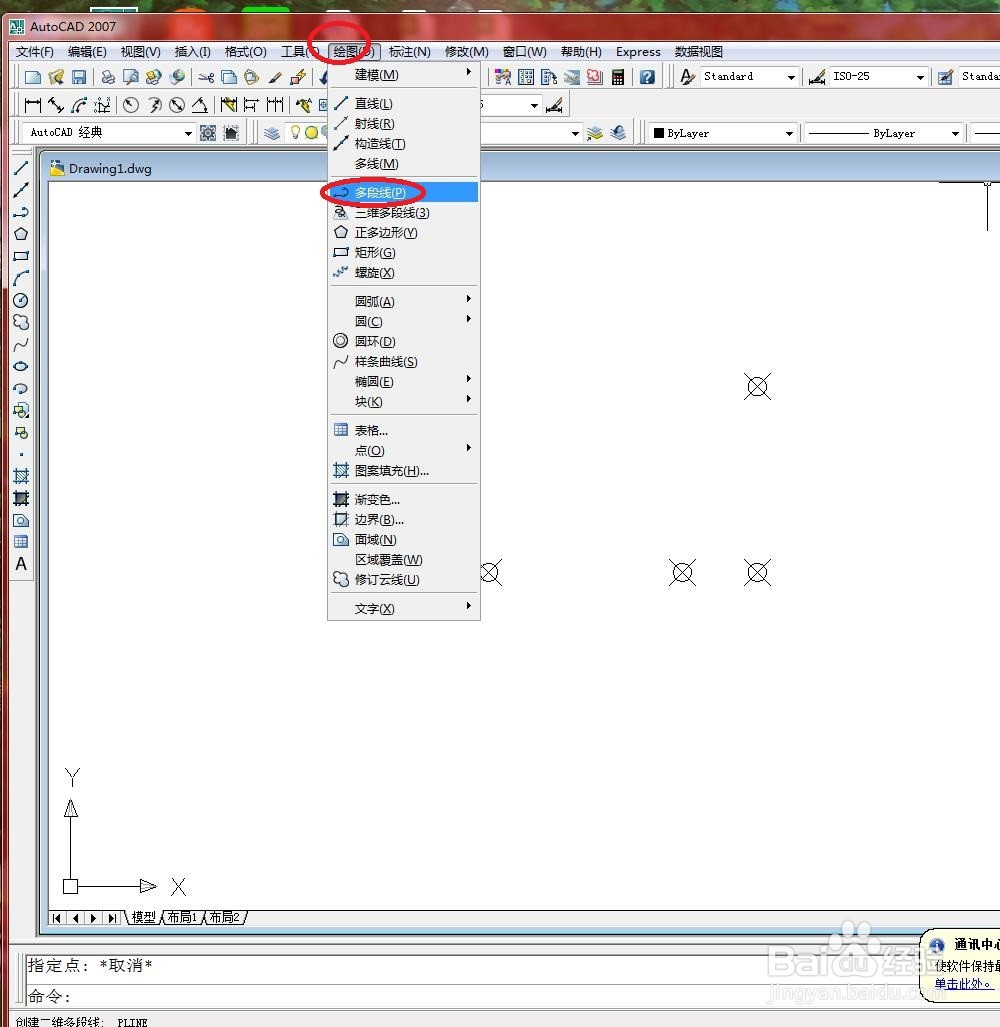The height and width of the screenshot is (1027, 1000).
Task: Toggle the layer freeze sun icon
Action: (x=312, y=133)
